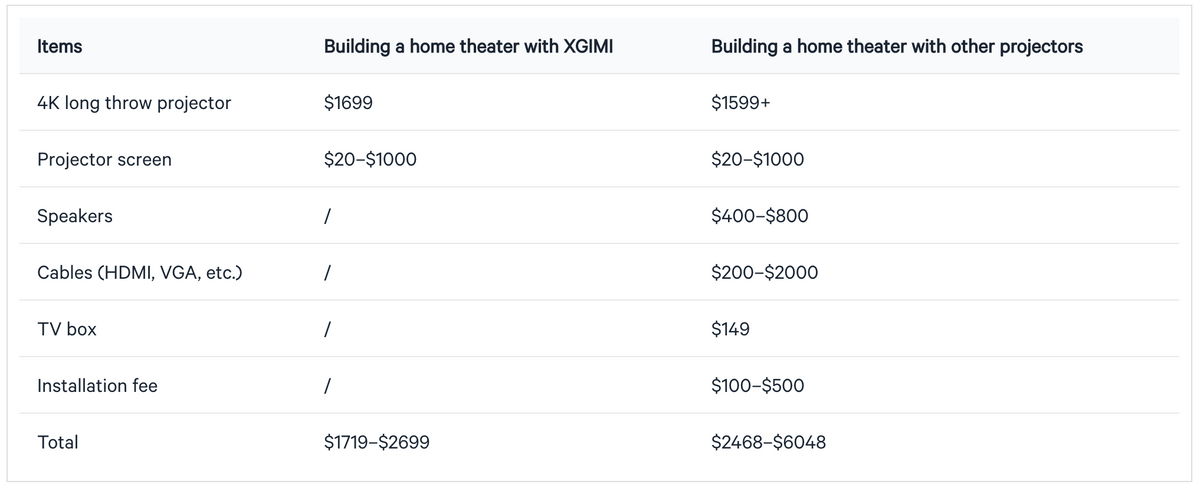Viewport: 1200px width, 488px height.
Task: Click the "4K long throw projector" row label
Action: tap(133, 103)
